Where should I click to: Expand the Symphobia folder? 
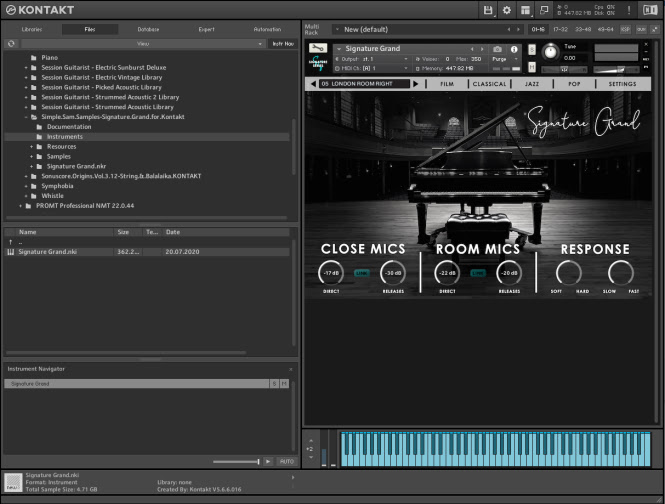pyautogui.click(x=26, y=186)
